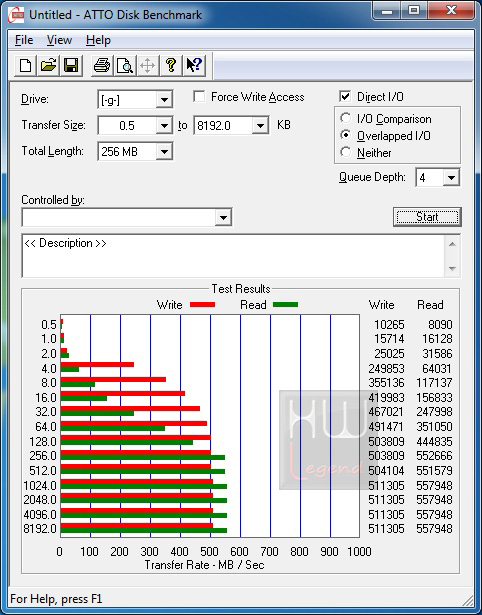
Task: Click the red write bar for 4.0 row
Action: coord(97,364)
